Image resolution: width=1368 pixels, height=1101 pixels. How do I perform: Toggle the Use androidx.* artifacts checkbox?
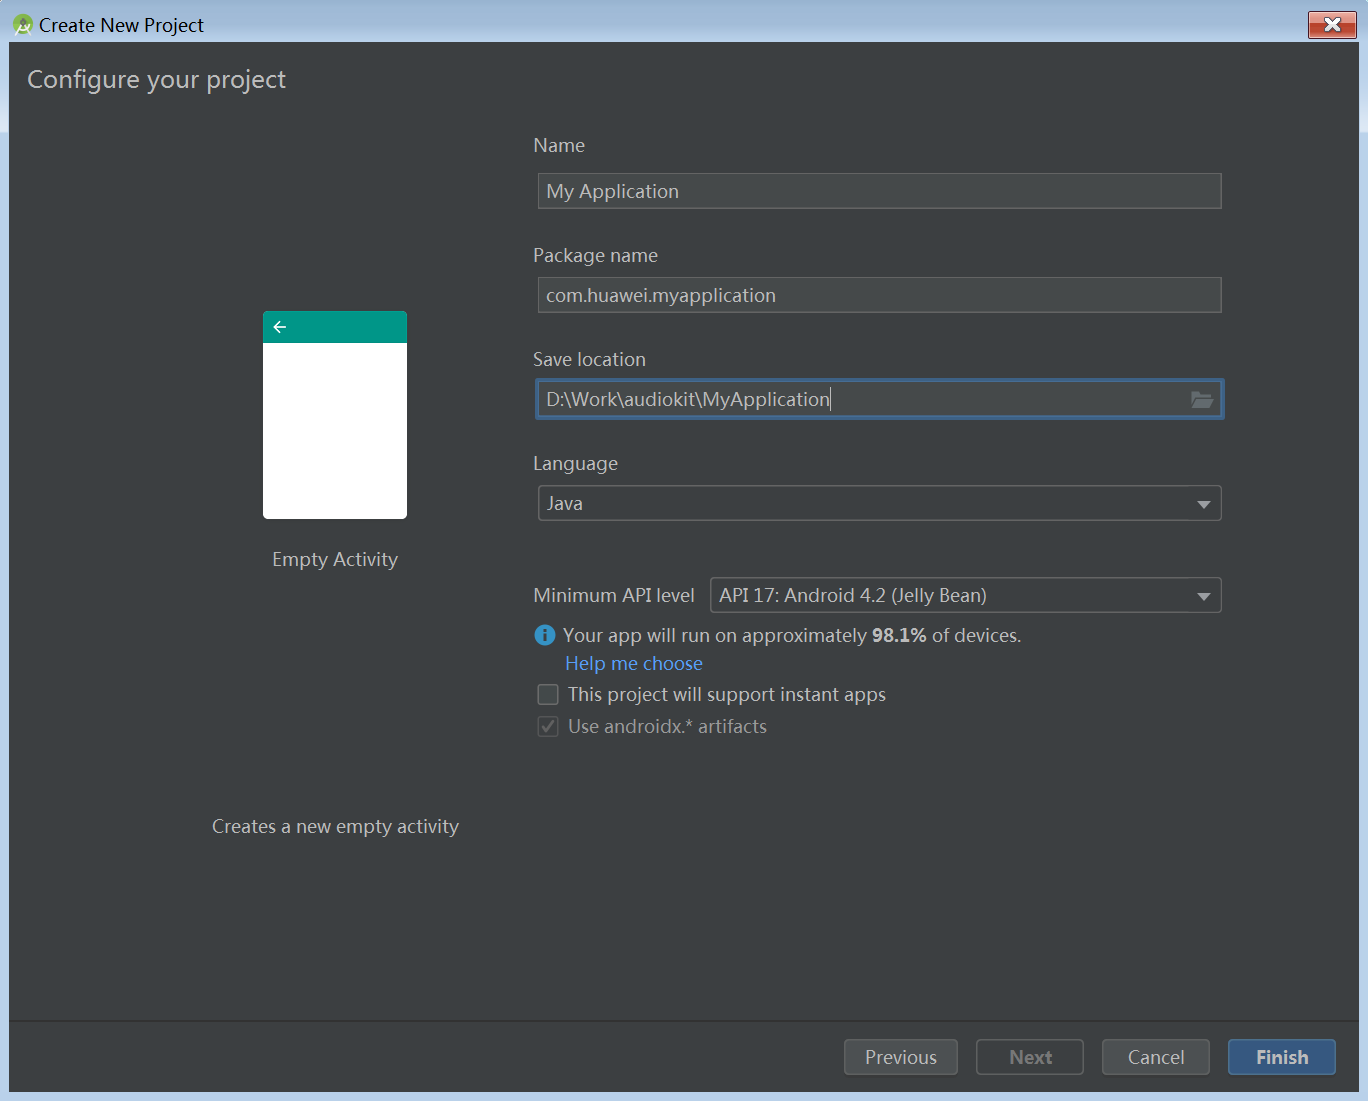click(548, 726)
